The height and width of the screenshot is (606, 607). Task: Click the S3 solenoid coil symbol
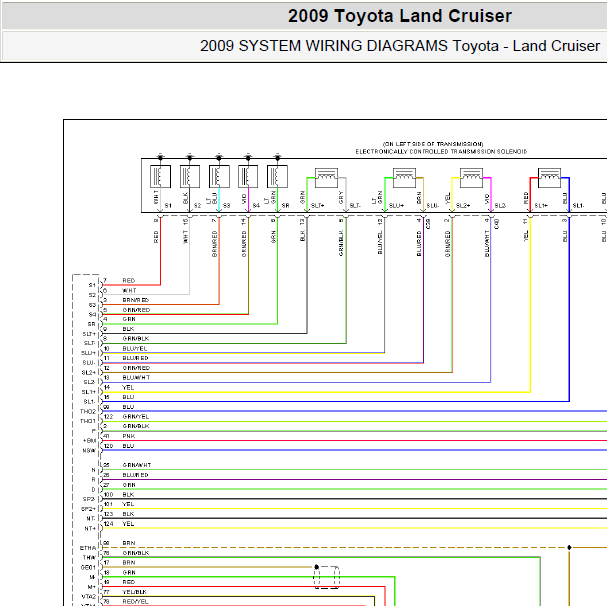219,177
